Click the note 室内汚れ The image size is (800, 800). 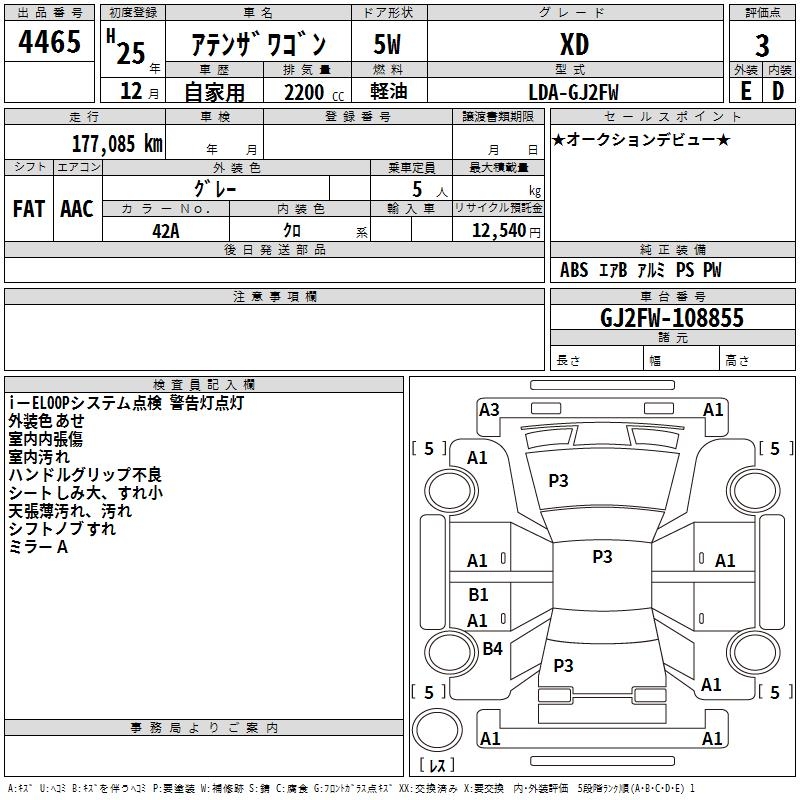coord(39,457)
